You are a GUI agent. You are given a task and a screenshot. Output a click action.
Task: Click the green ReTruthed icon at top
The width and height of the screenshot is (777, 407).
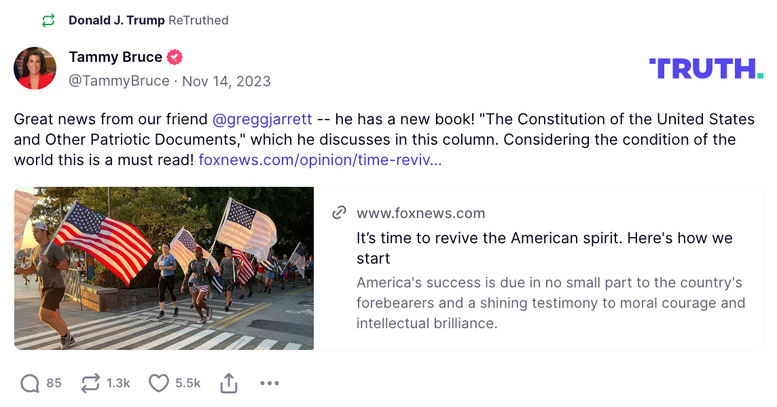48,20
